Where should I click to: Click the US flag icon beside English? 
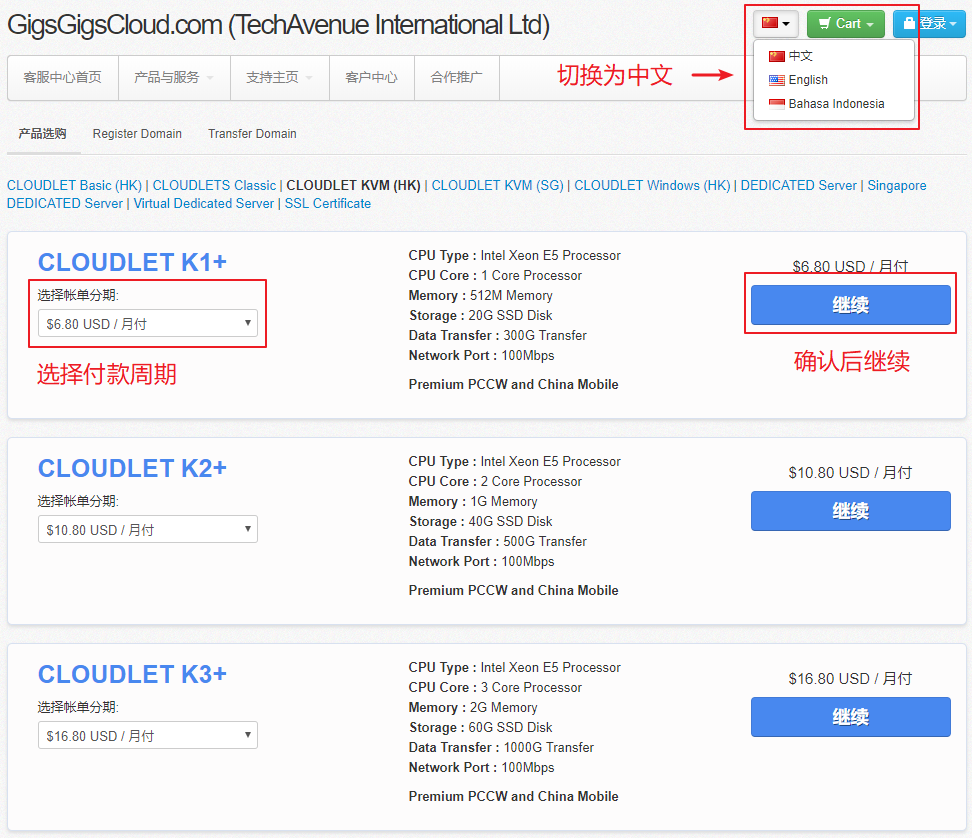tap(777, 80)
